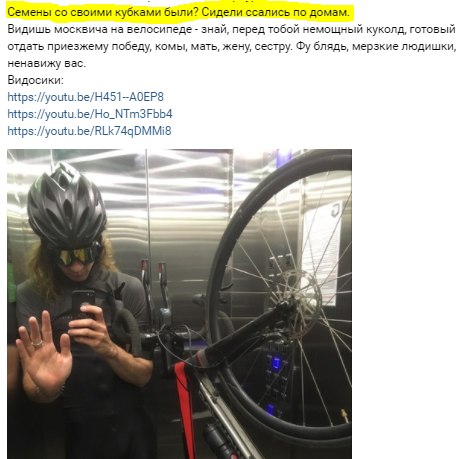Click the Видосики: label above the links
The width and height of the screenshot is (464, 459).
pos(35,80)
